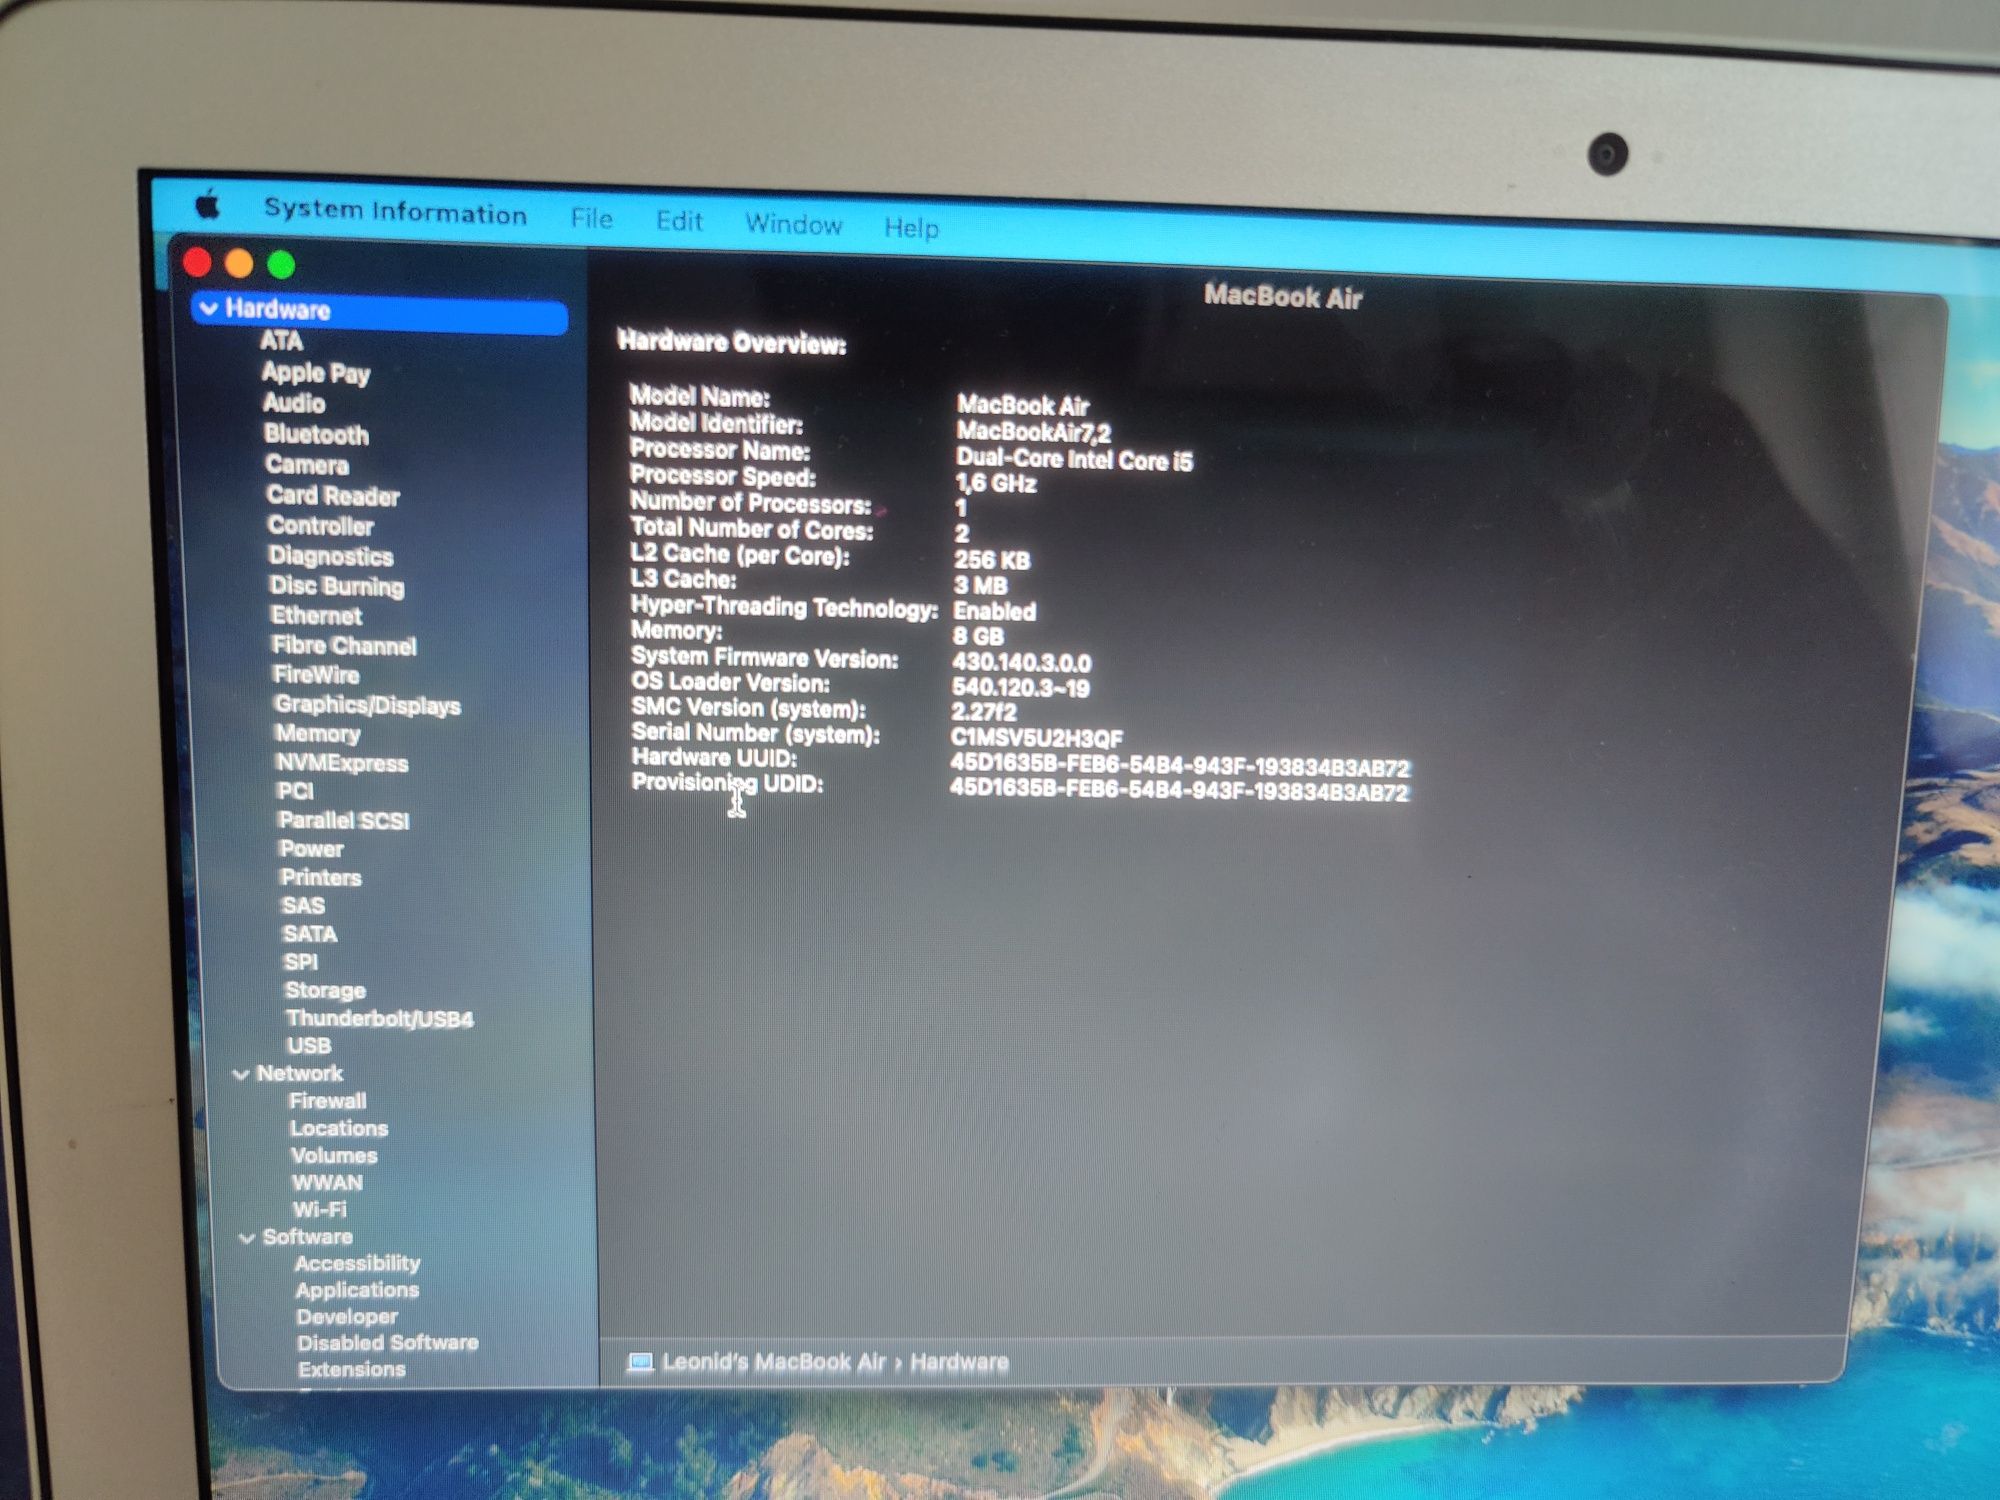Click the computer icon in path bar
The width and height of the screenshot is (2000, 1500).
[640, 1362]
